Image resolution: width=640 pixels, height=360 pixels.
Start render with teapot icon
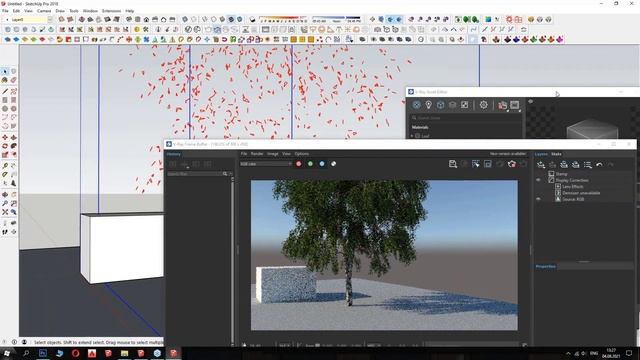click(x=502, y=105)
